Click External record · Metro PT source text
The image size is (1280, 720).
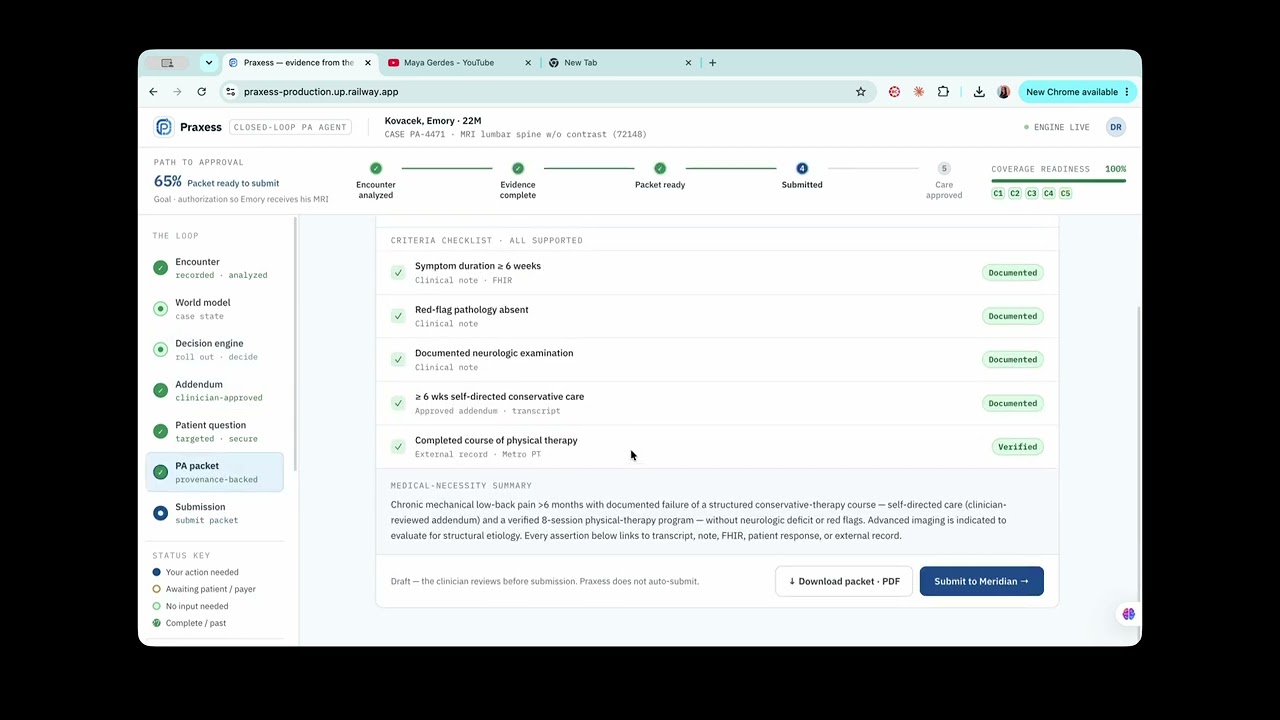coord(478,454)
